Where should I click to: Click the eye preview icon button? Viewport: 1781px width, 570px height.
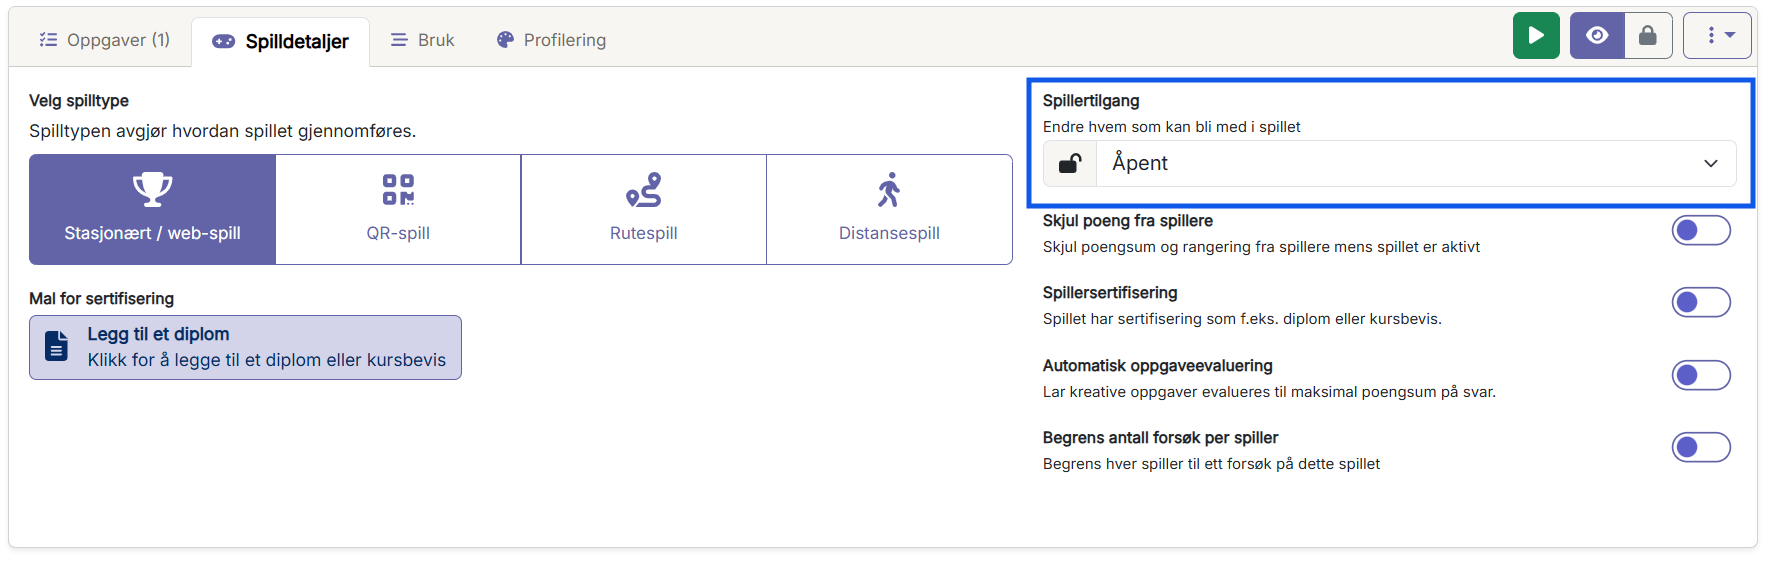click(1597, 36)
